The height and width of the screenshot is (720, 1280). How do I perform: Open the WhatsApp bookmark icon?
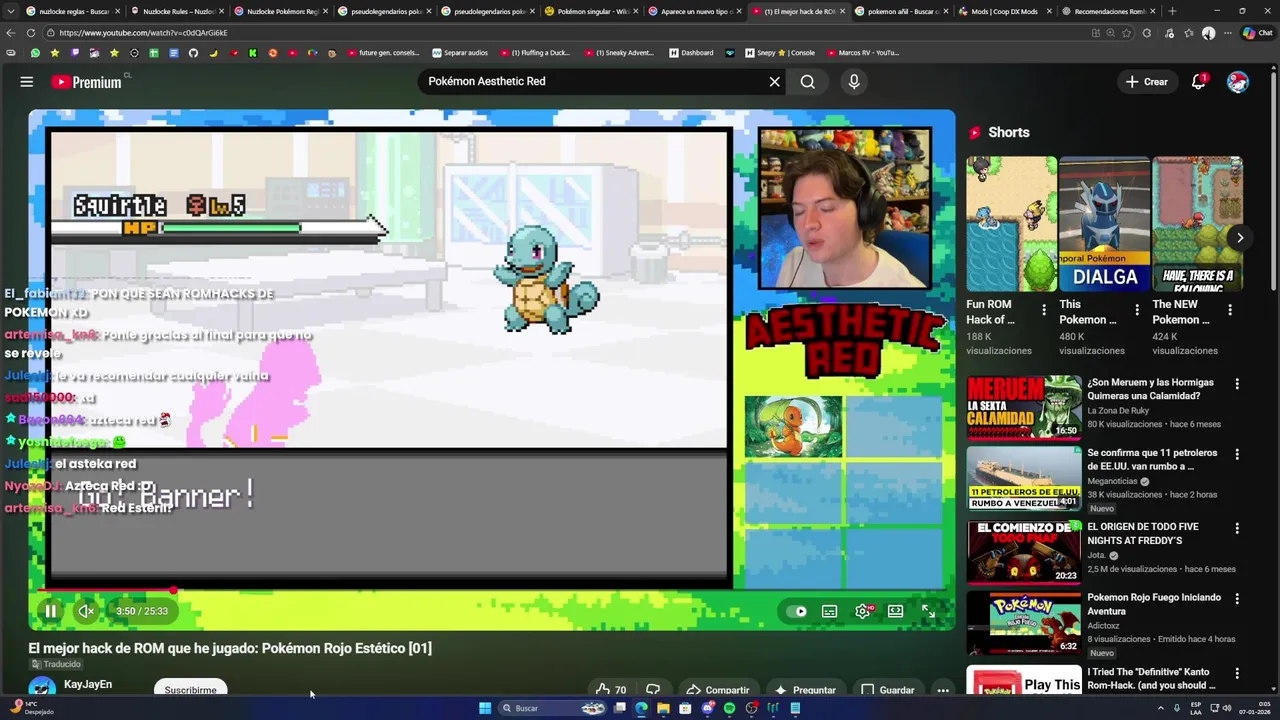point(35,53)
